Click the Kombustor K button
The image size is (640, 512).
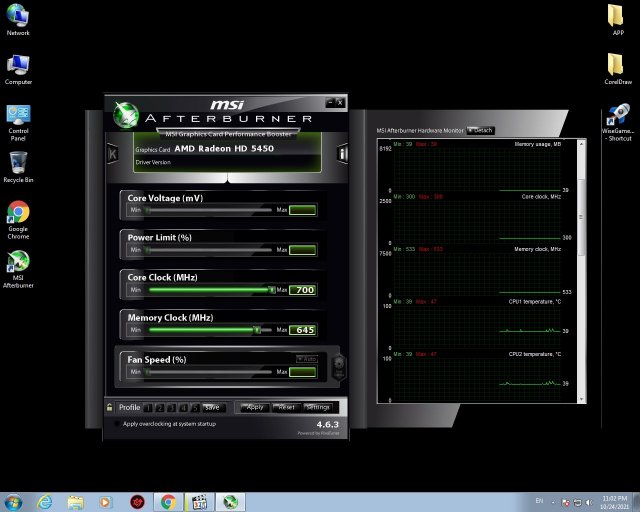point(112,152)
